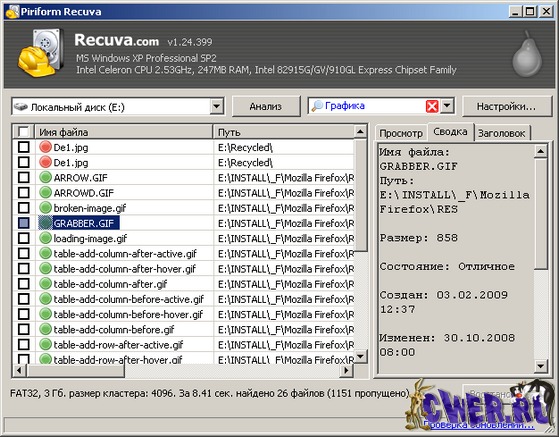Click status dot of table-add-column-before-active.gif
Viewport: 559px width, 437px height.
[x=46, y=299]
